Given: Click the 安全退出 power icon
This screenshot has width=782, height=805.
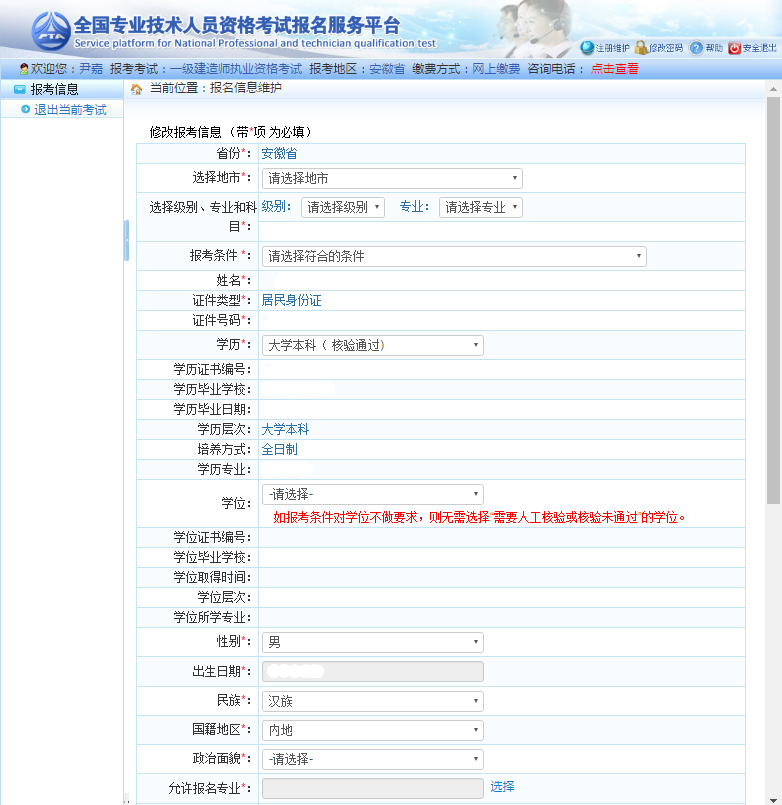Looking at the screenshot, I should [734, 48].
